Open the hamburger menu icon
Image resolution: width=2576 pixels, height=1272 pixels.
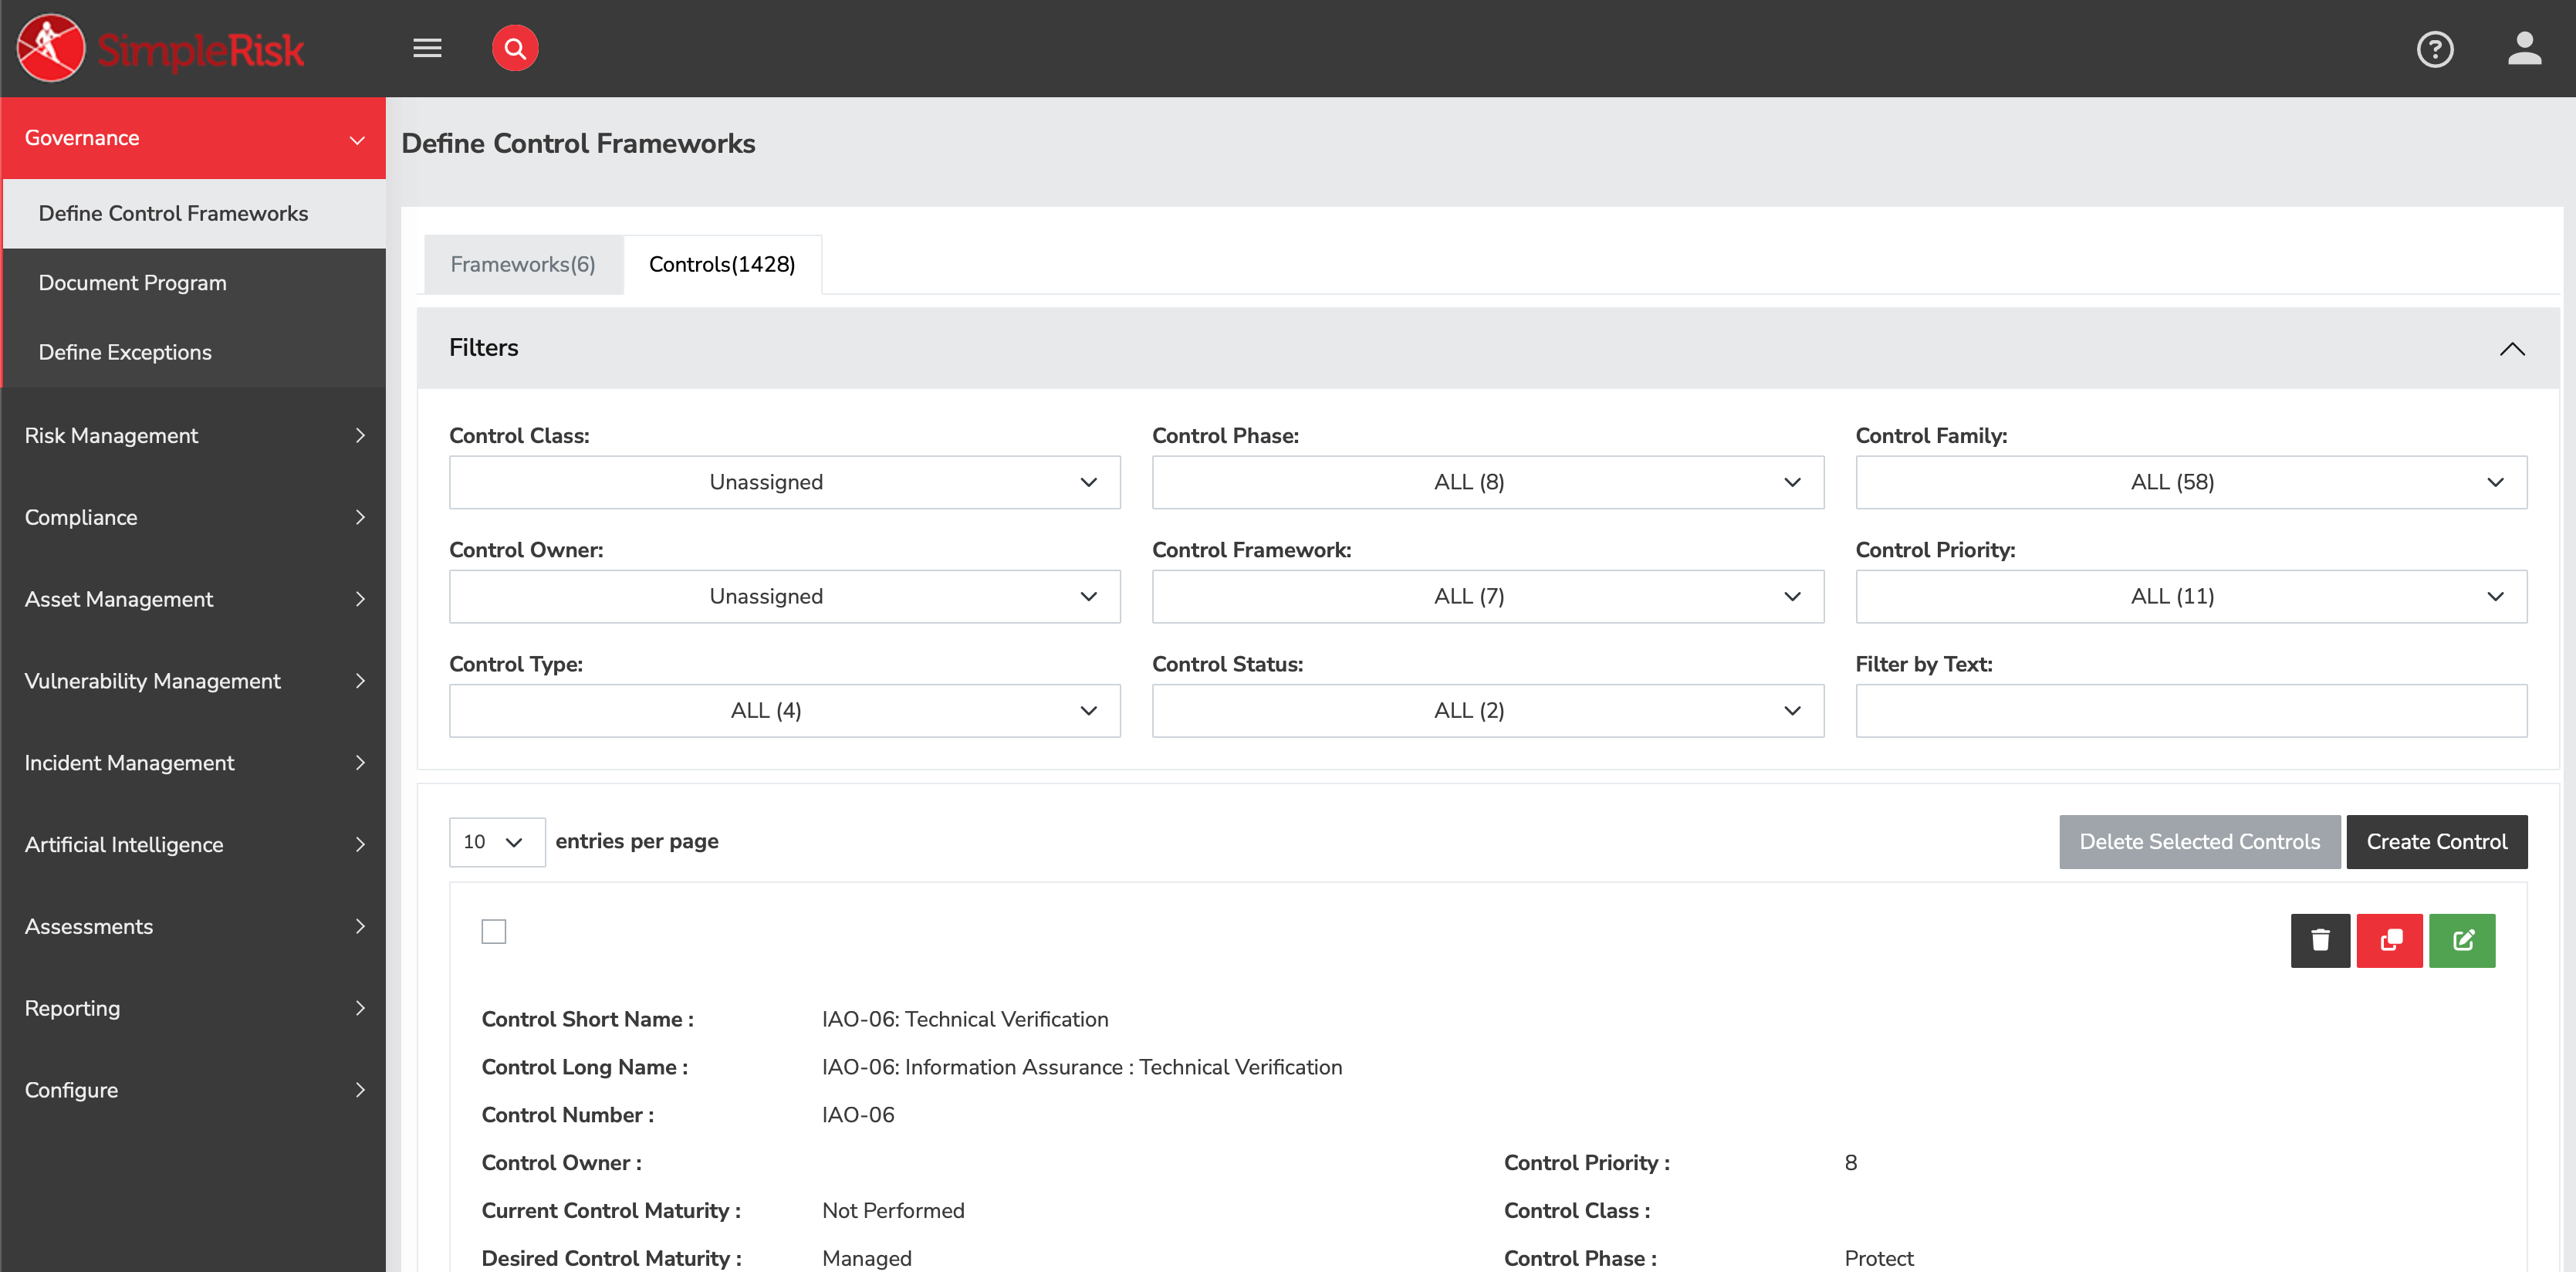(x=427, y=48)
